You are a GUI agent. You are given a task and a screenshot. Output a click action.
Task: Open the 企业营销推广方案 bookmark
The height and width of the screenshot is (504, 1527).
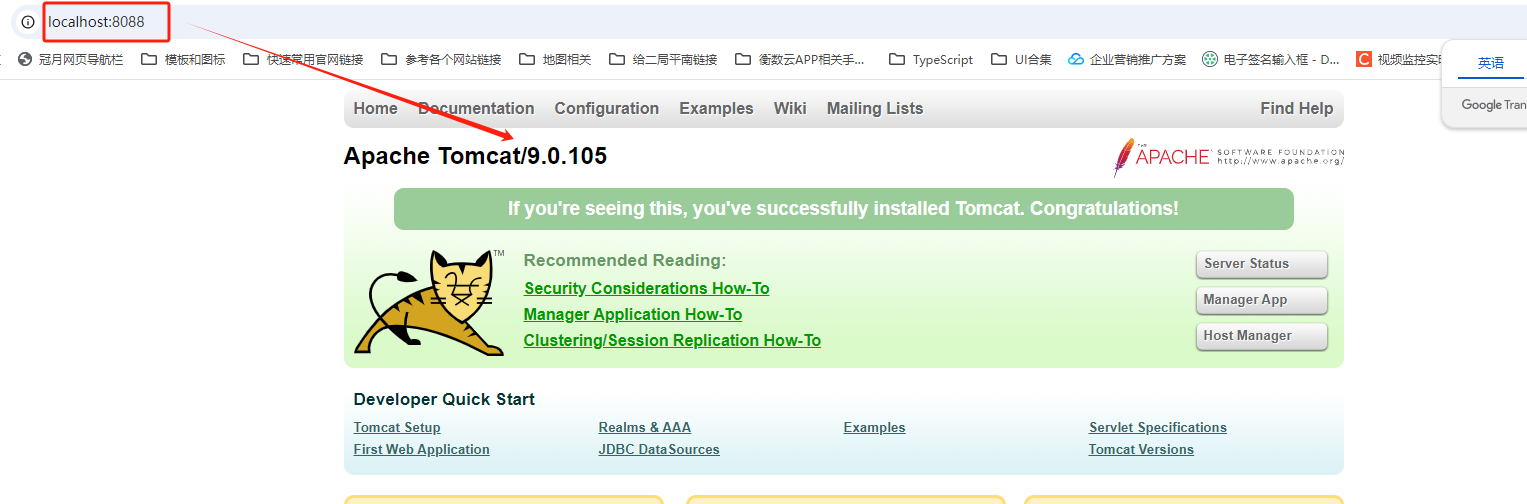pos(1127,60)
